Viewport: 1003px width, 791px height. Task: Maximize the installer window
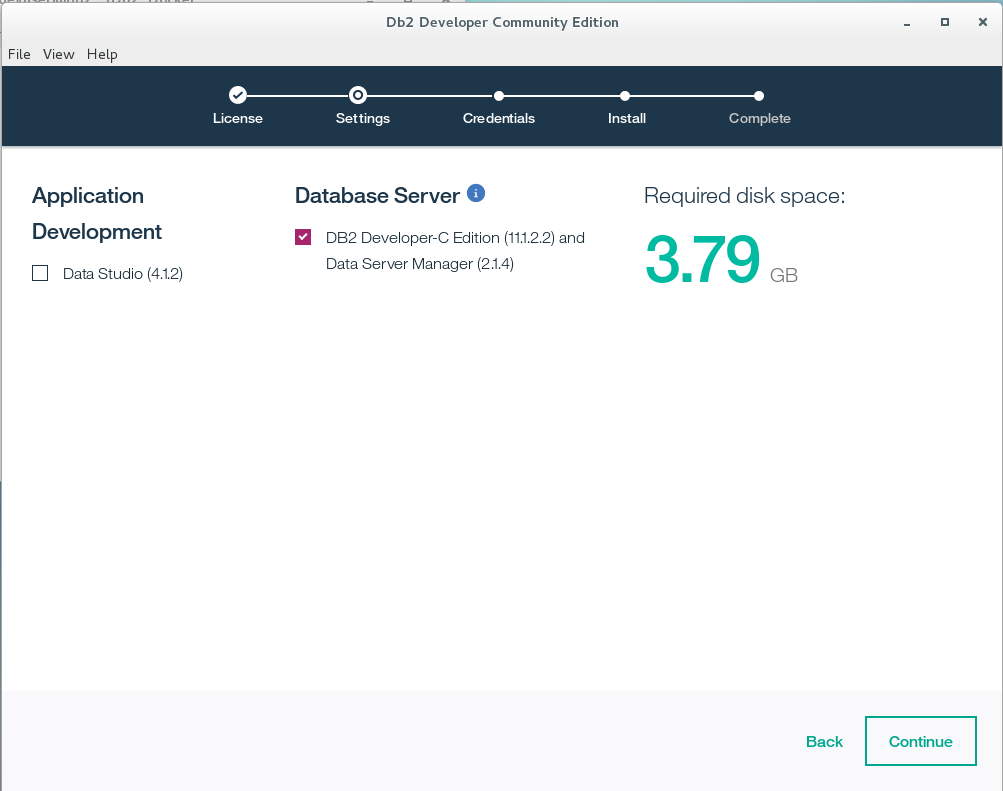click(x=945, y=22)
